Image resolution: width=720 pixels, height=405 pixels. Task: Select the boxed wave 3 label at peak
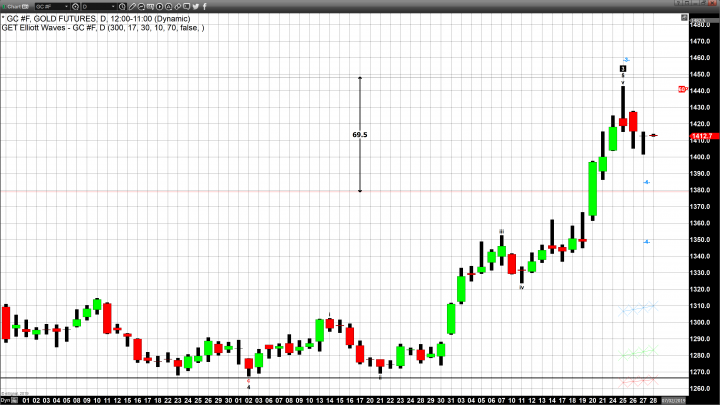[622, 68]
